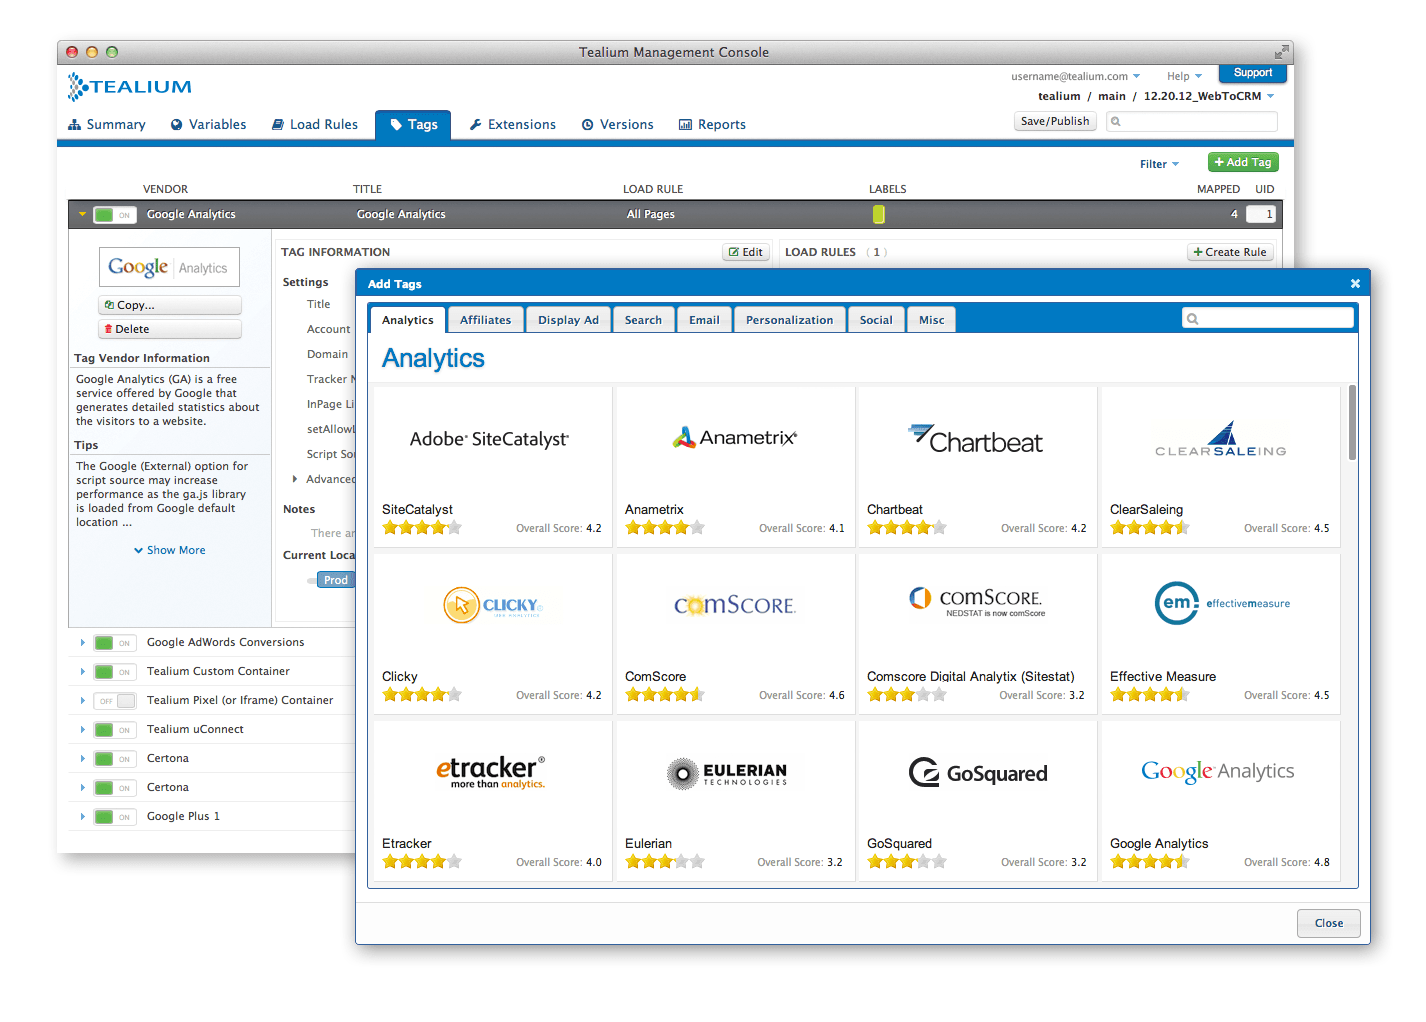Viewport: 1426px width, 1022px height.
Task: Select Comscore Digital Analytix (Sitestat) logo
Action: [x=977, y=601]
